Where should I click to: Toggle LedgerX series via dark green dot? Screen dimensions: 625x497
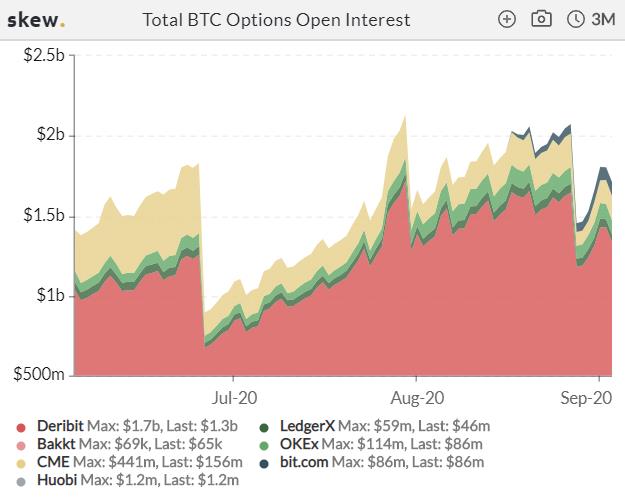[264, 428]
